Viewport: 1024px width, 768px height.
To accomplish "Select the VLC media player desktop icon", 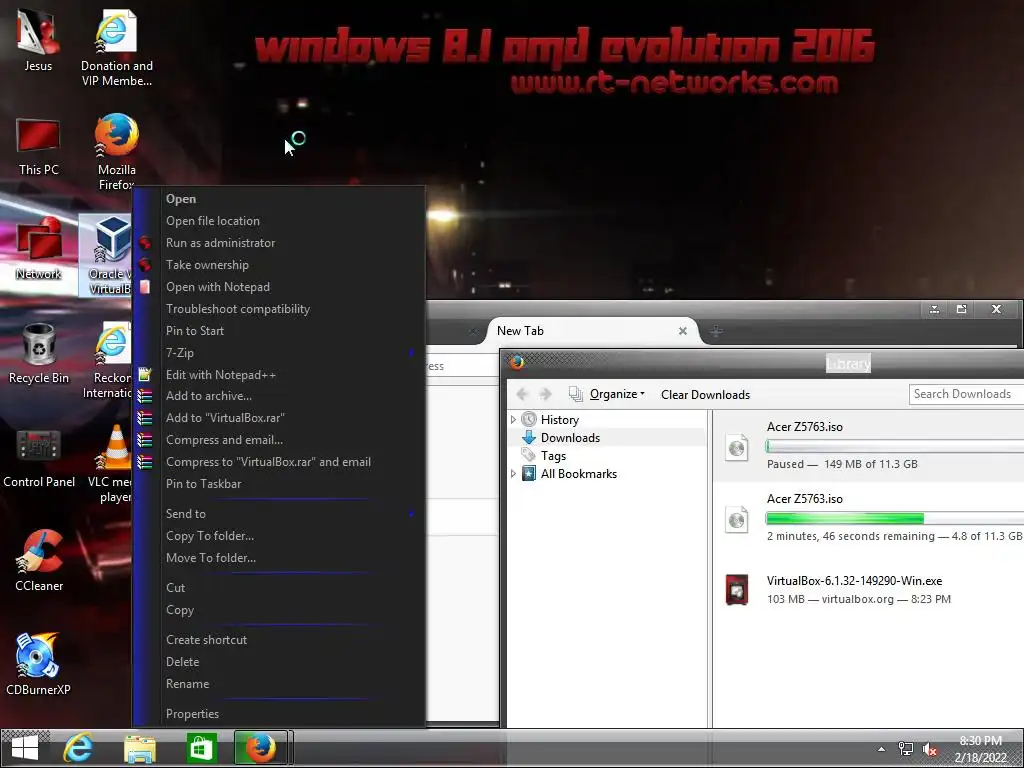I will click(112, 464).
